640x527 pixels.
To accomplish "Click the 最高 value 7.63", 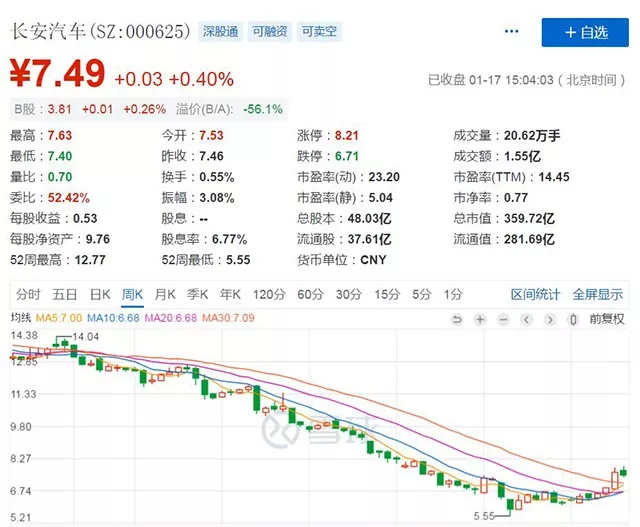I will coord(60,136).
